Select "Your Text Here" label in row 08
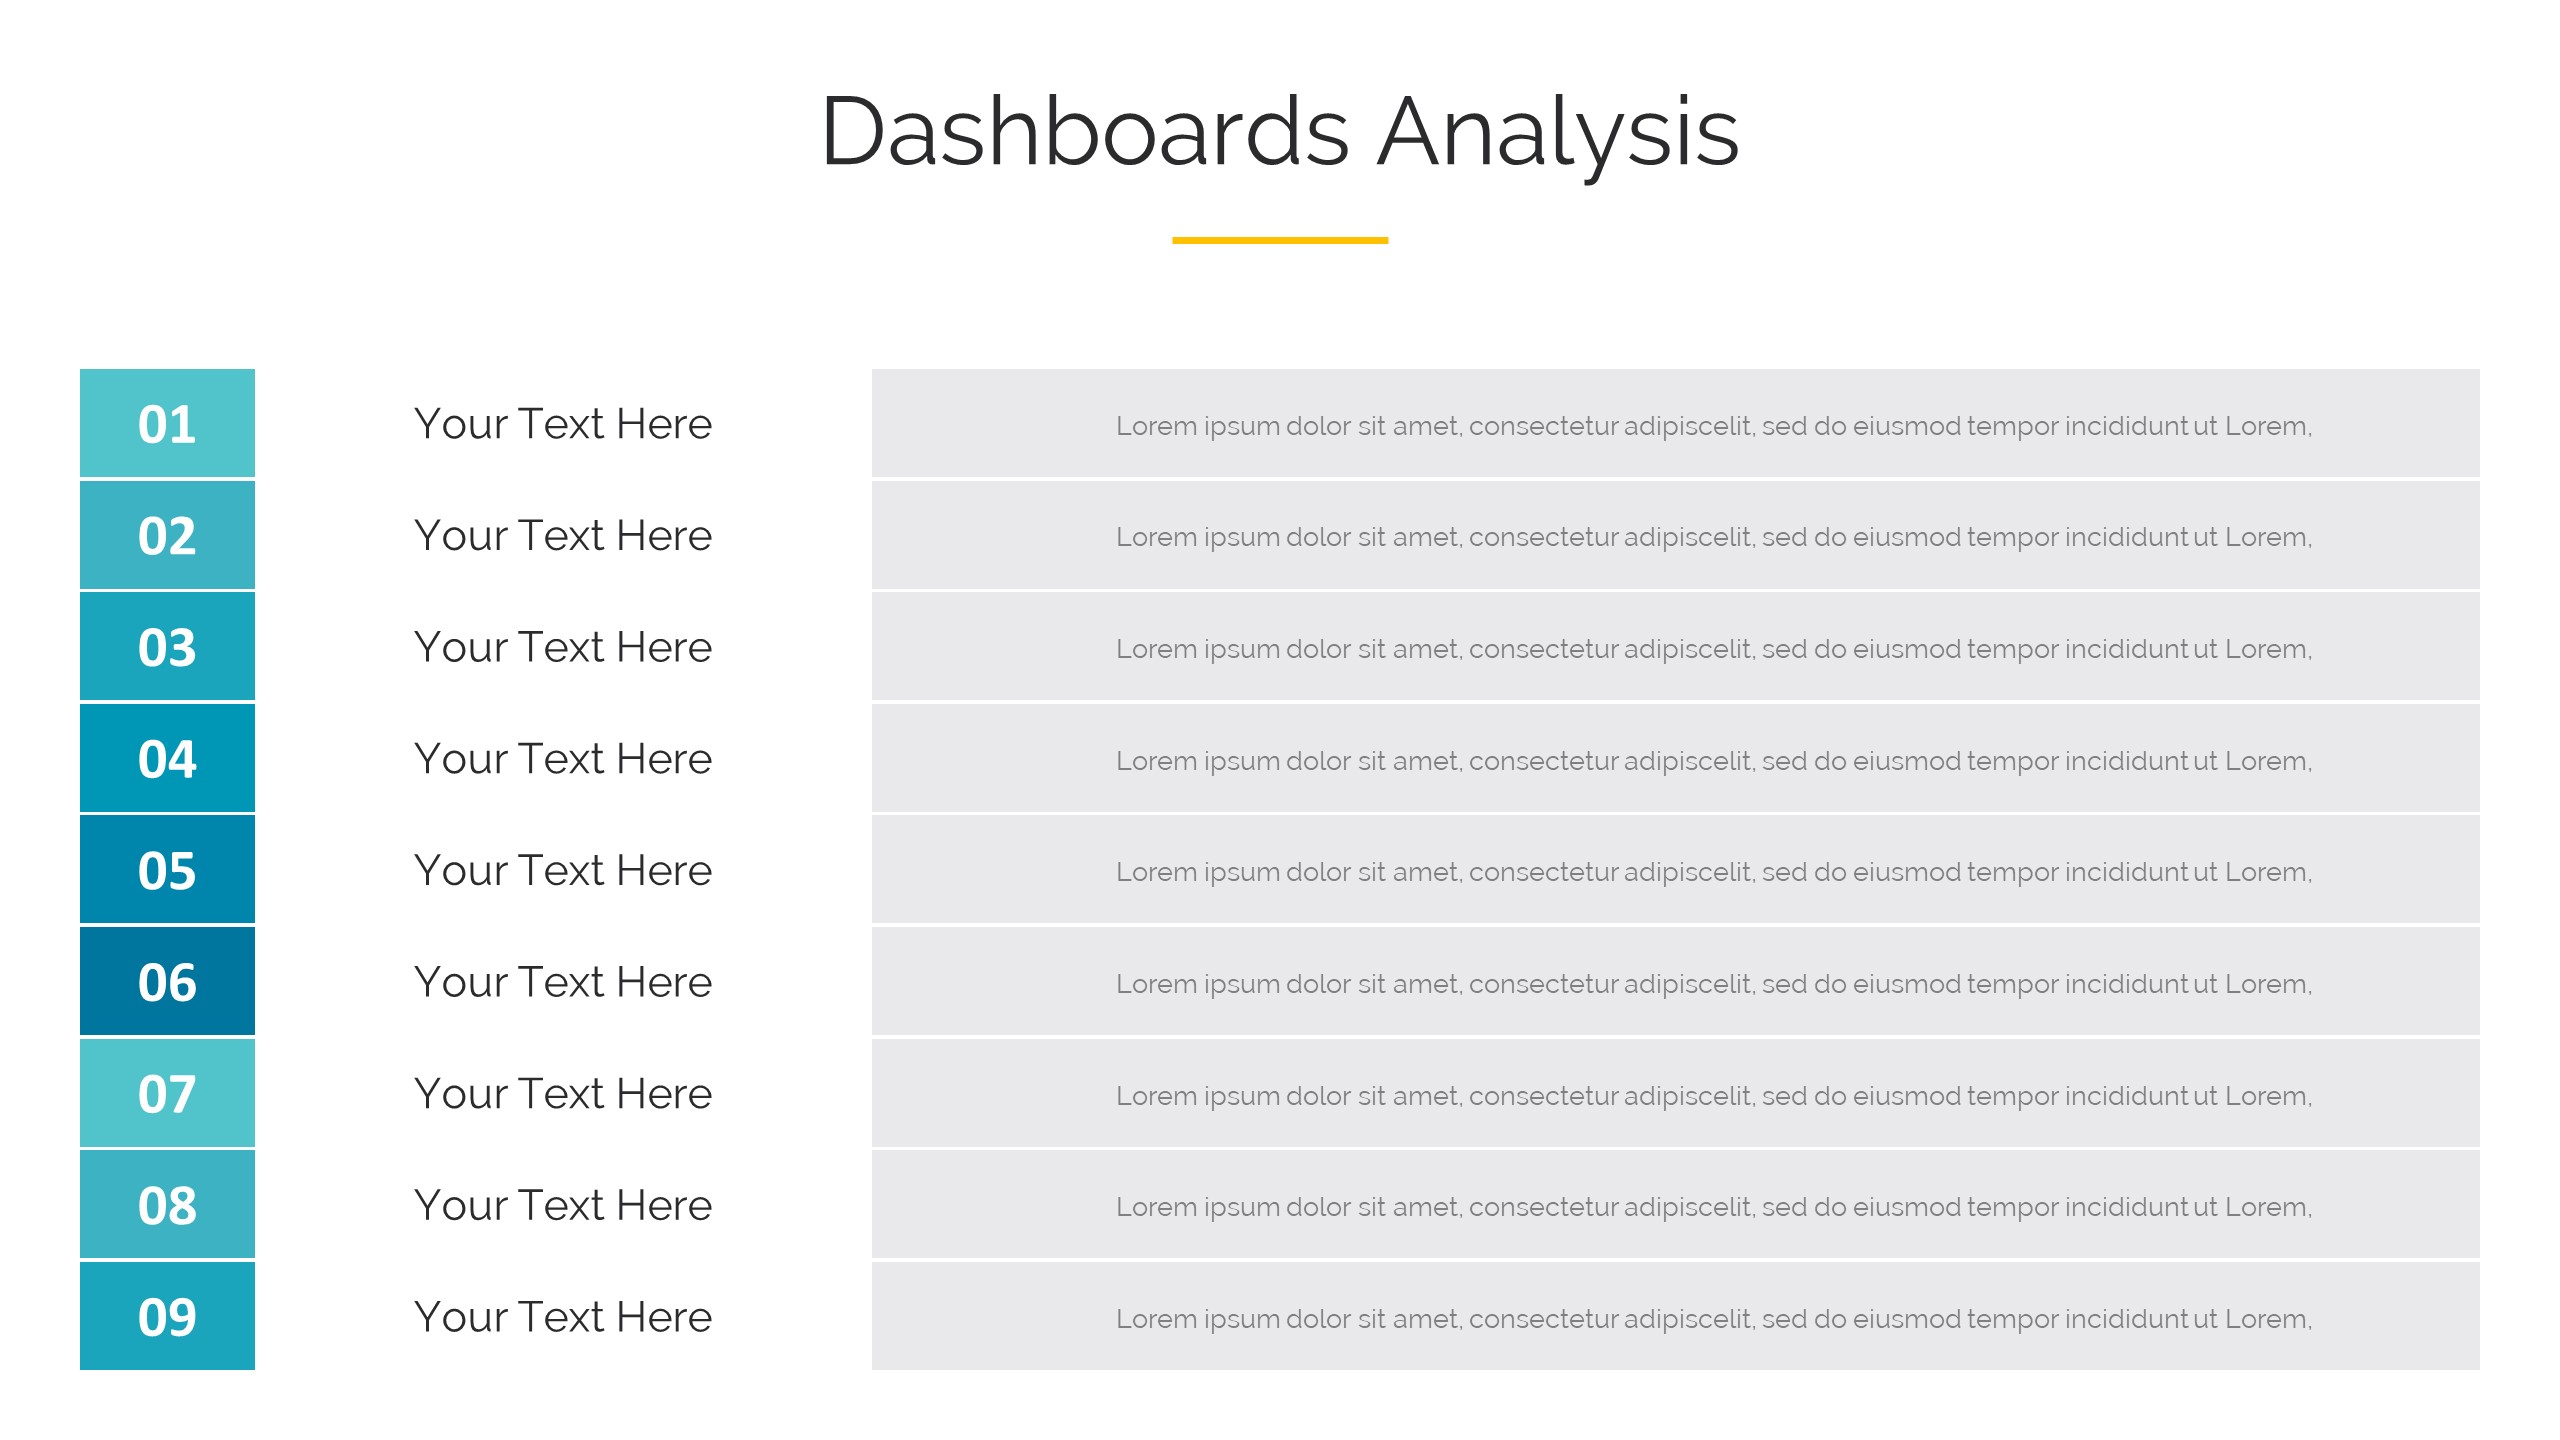Image resolution: width=2560 pixels, height=1440 pixels. [x=563, y=1206]
